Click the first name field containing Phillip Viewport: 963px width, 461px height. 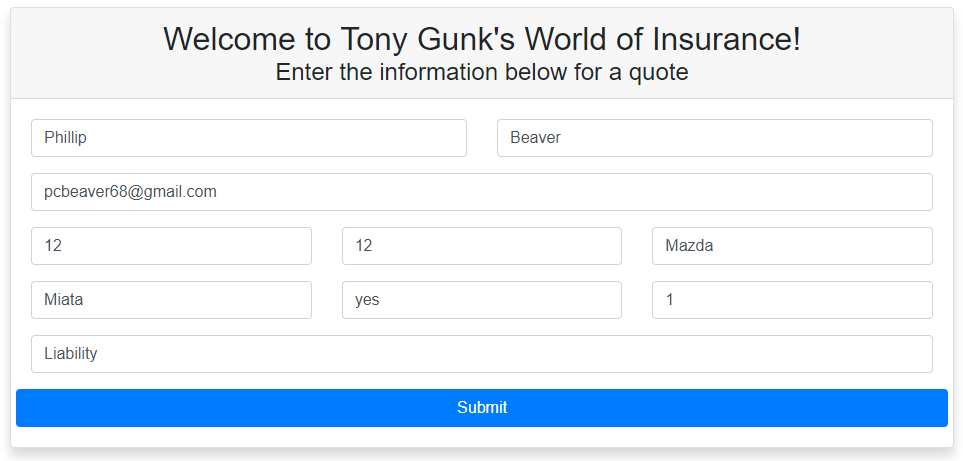tap(248, 138)
